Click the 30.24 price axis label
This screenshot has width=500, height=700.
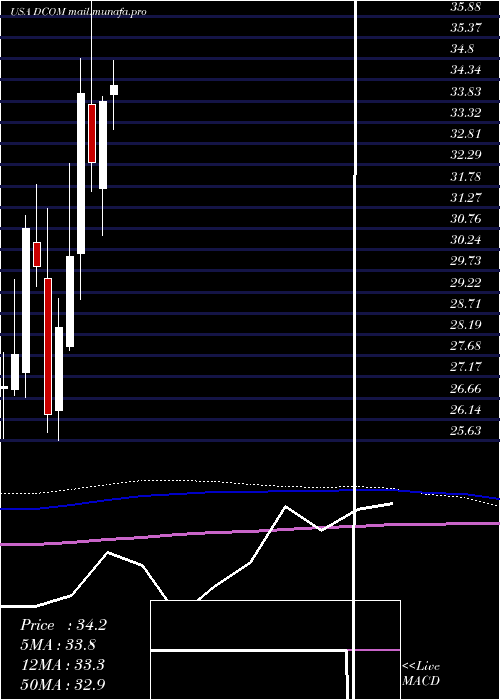pos(466,240)
